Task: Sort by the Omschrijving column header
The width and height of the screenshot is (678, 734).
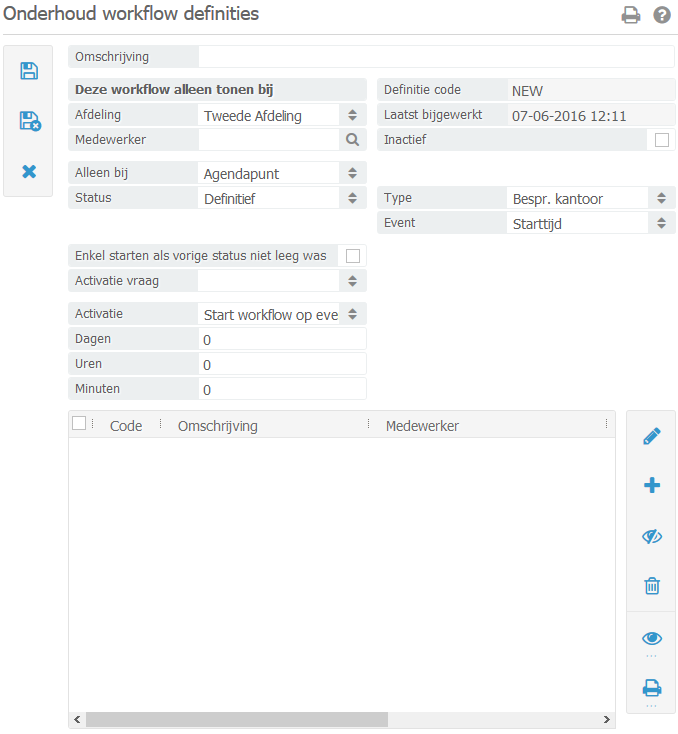Action: pos(218,426)
